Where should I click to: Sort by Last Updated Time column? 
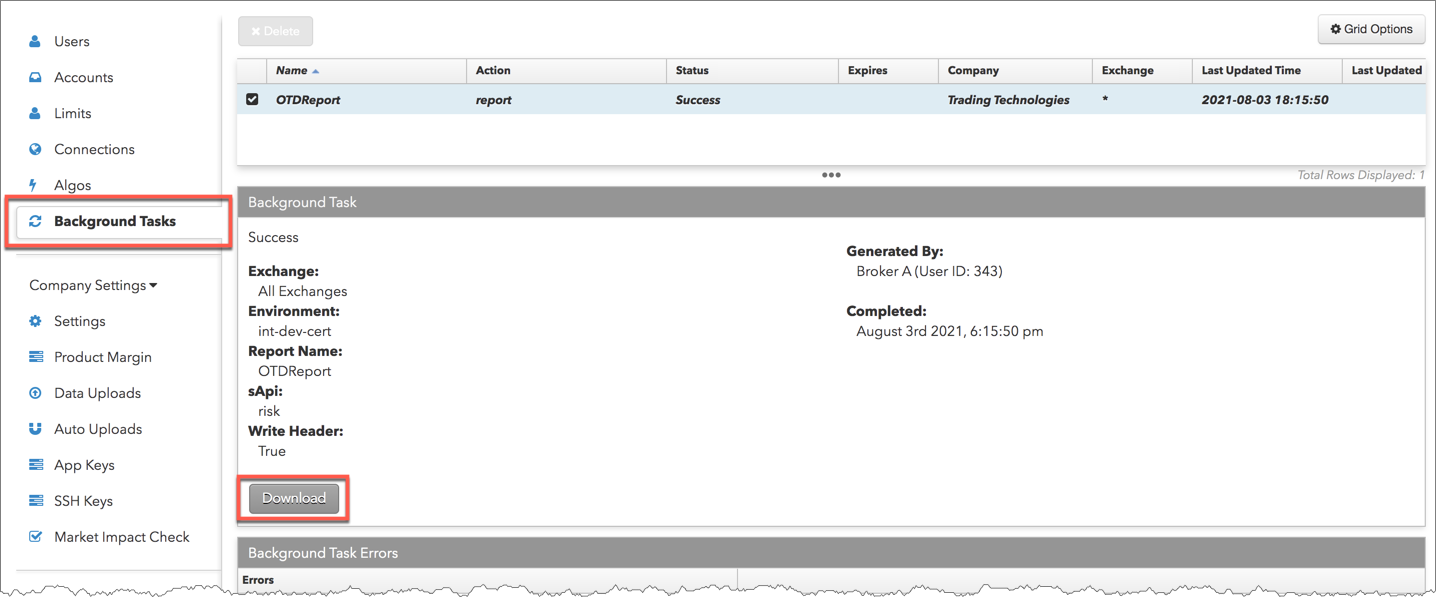coord(1250,71)
